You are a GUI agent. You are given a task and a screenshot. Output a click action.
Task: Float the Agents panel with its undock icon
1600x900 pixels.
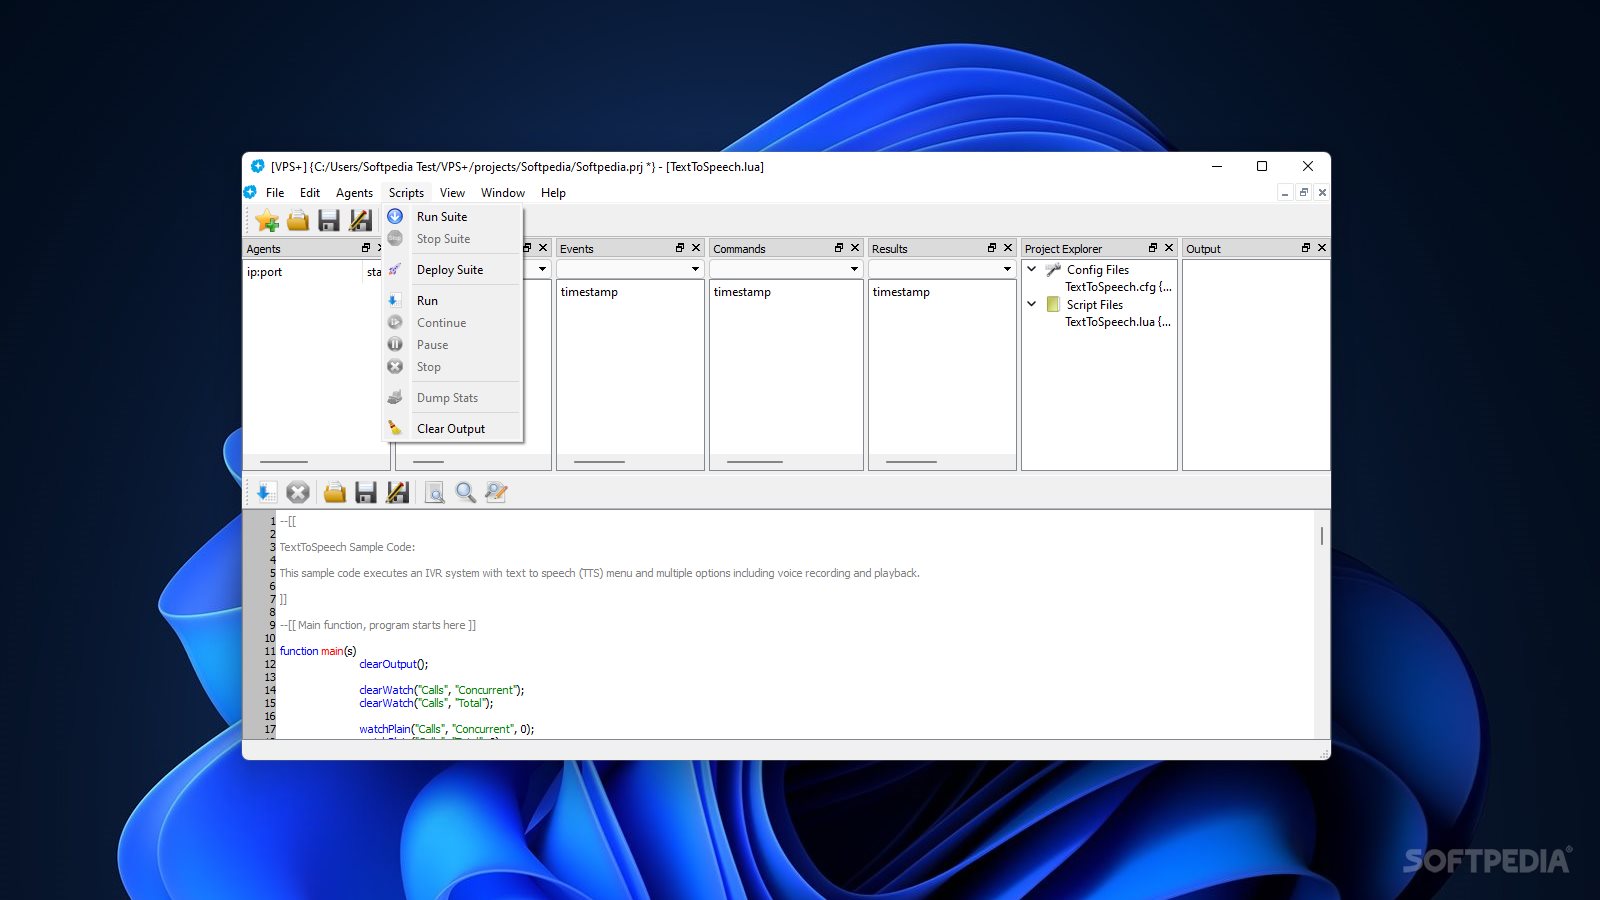tap(365, 248)
